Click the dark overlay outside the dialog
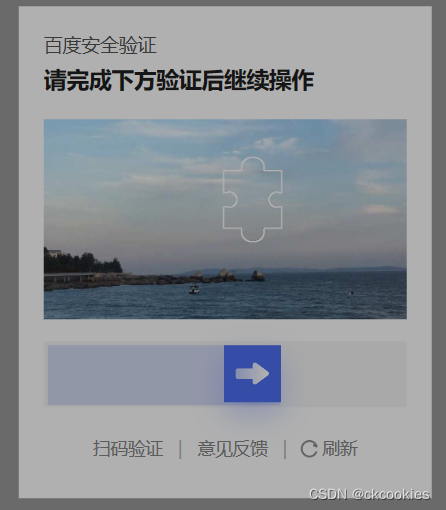Viewport: 446px width, 510px height. point(9,255)
